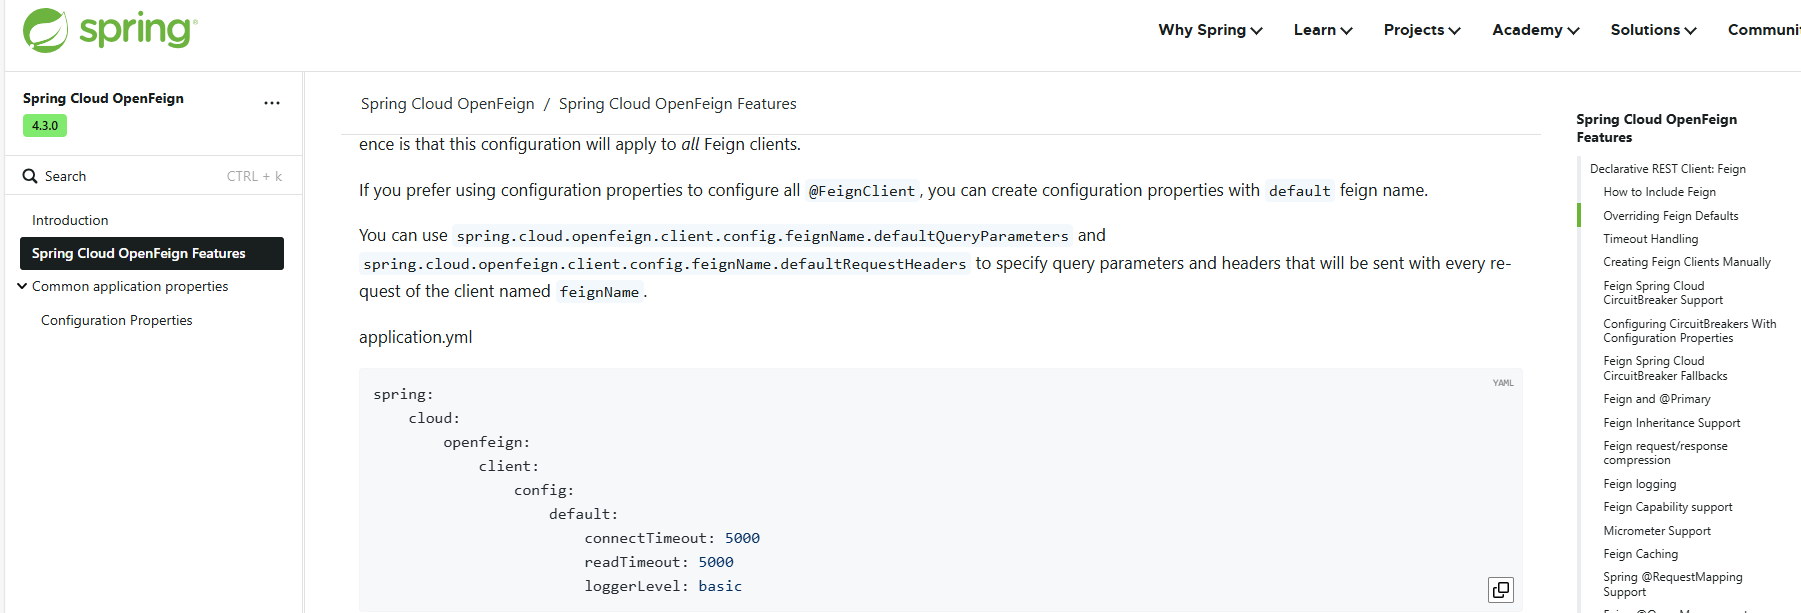Go to the Introduction page
The height and width of the screenshot is (613, 1801).
pos(70,220)
